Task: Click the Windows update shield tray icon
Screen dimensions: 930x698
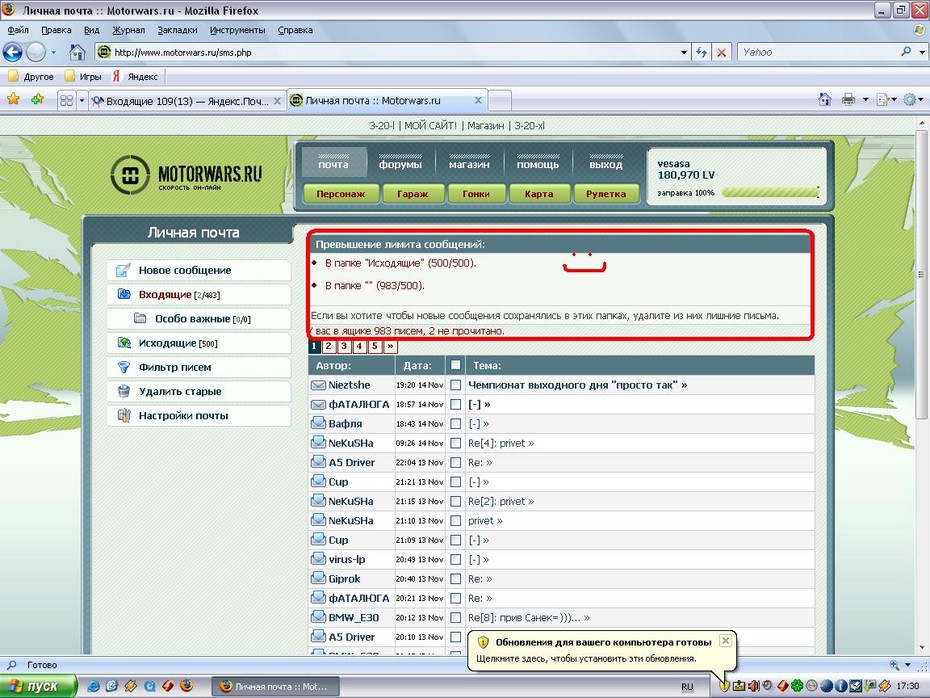Action: pos(724,686)
